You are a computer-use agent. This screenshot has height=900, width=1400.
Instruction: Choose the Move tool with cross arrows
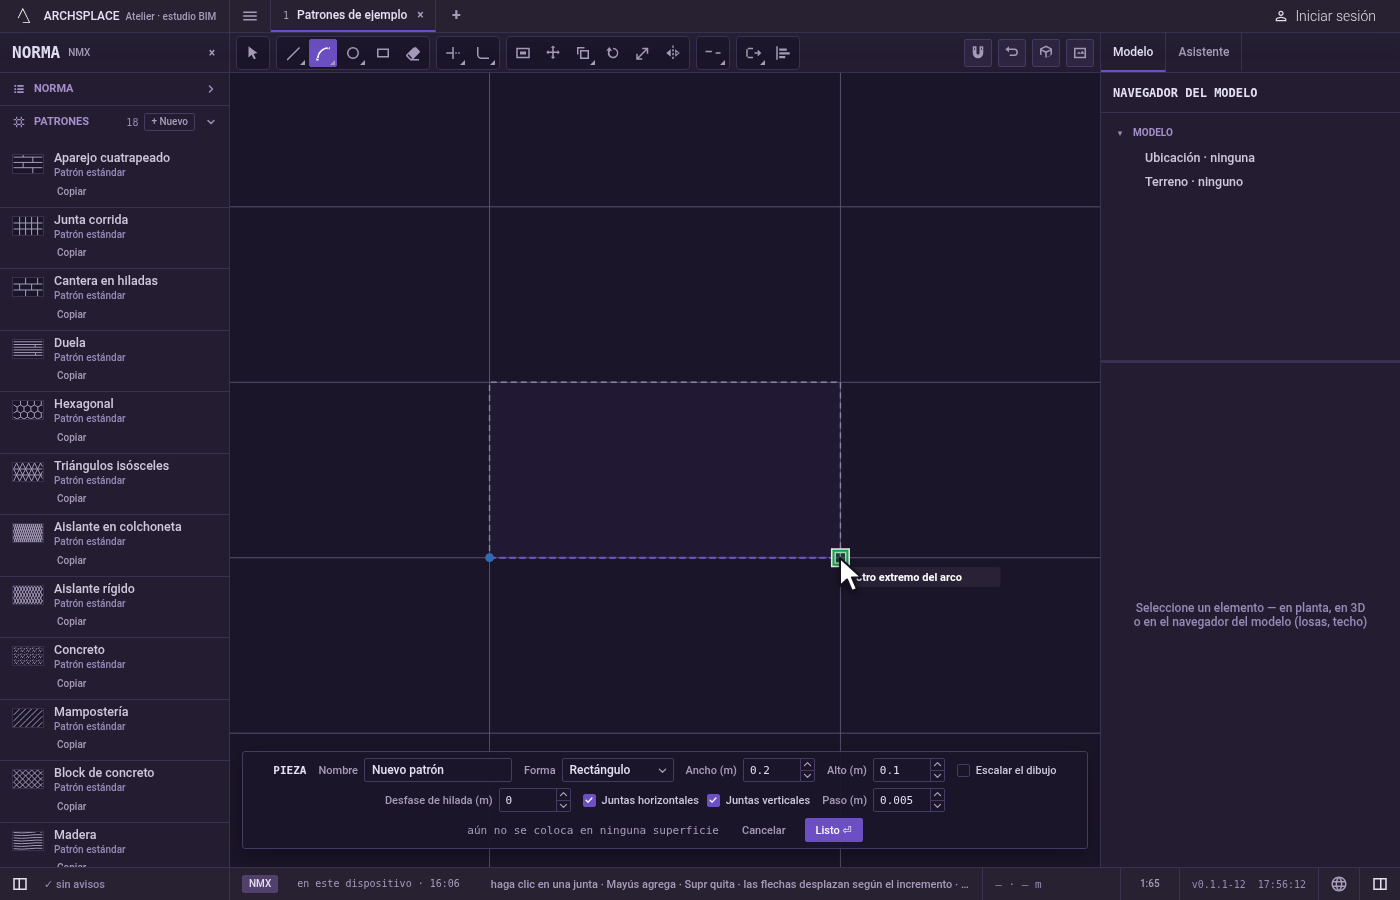click(553, 53)
